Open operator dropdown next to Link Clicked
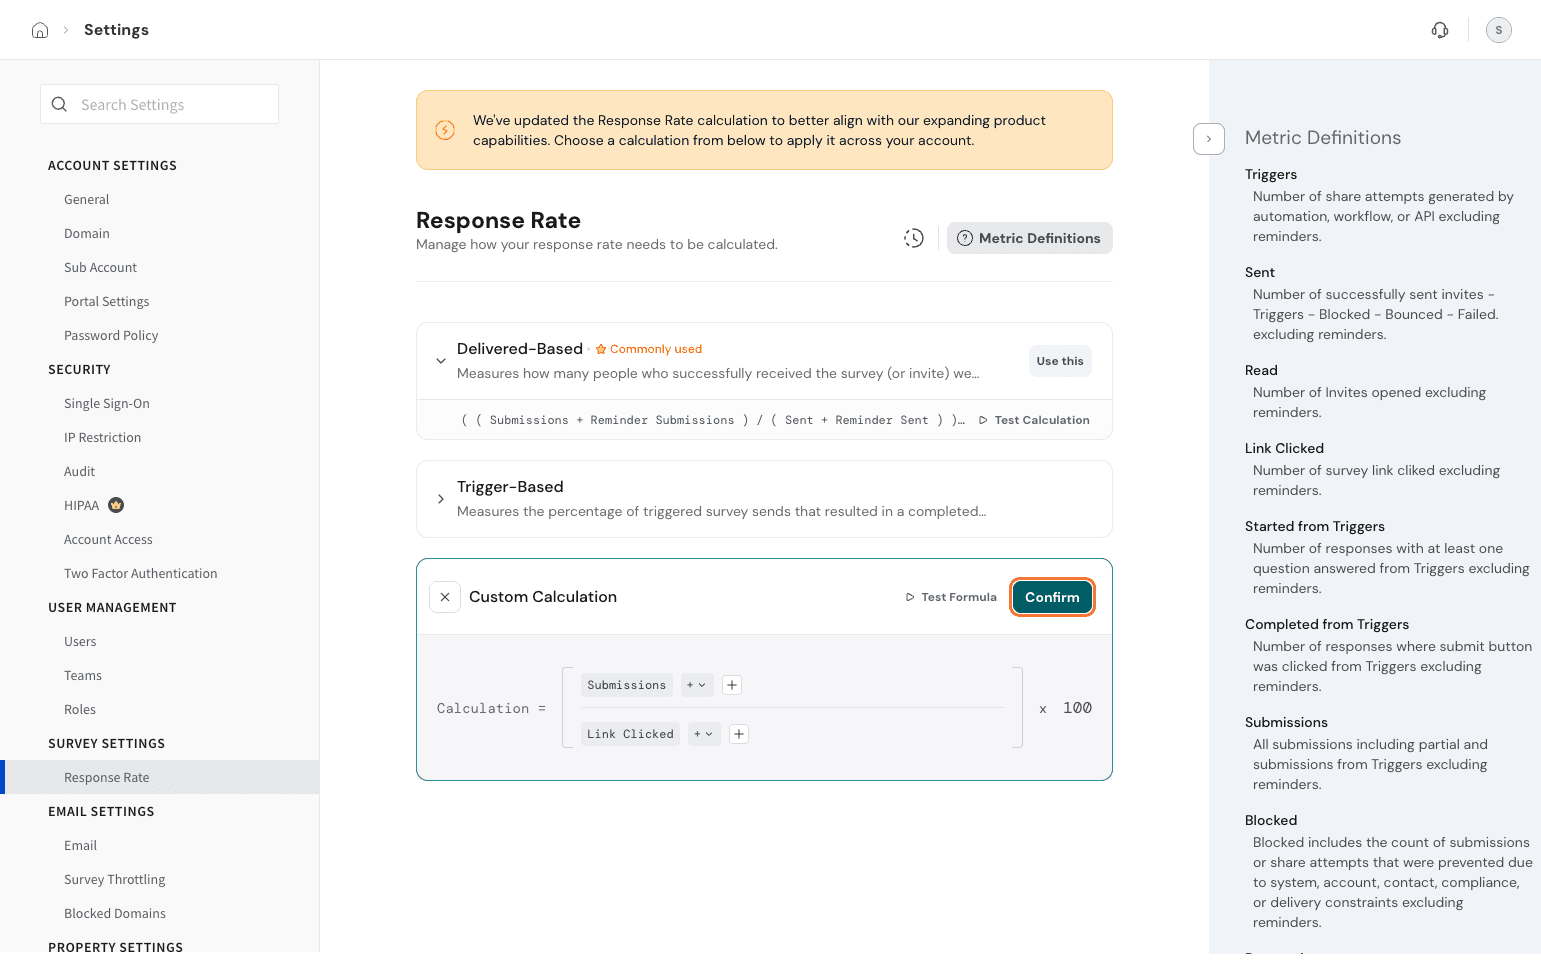This screenshot has height=962, width=1541. coord(704,734)
